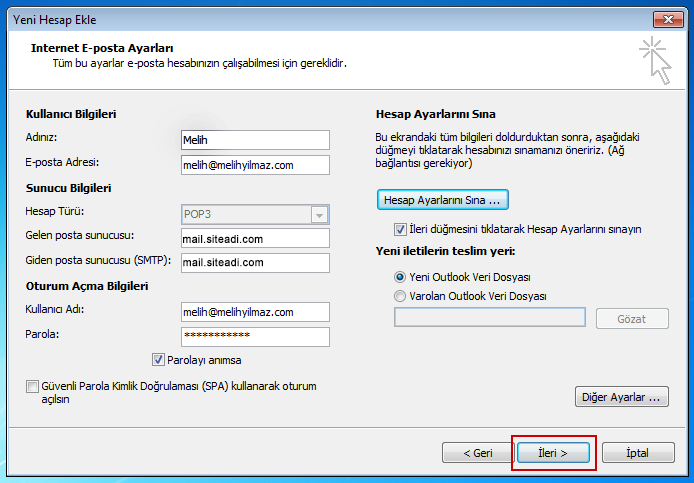Toggle Parolayı anımsa checkbox
The image size is (694, 483).
pos(159,360)
